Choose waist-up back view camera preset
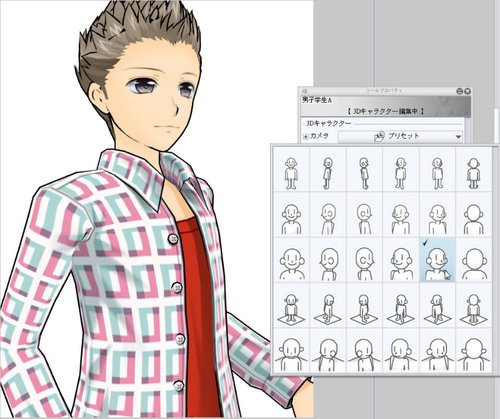 pos(474,215)
